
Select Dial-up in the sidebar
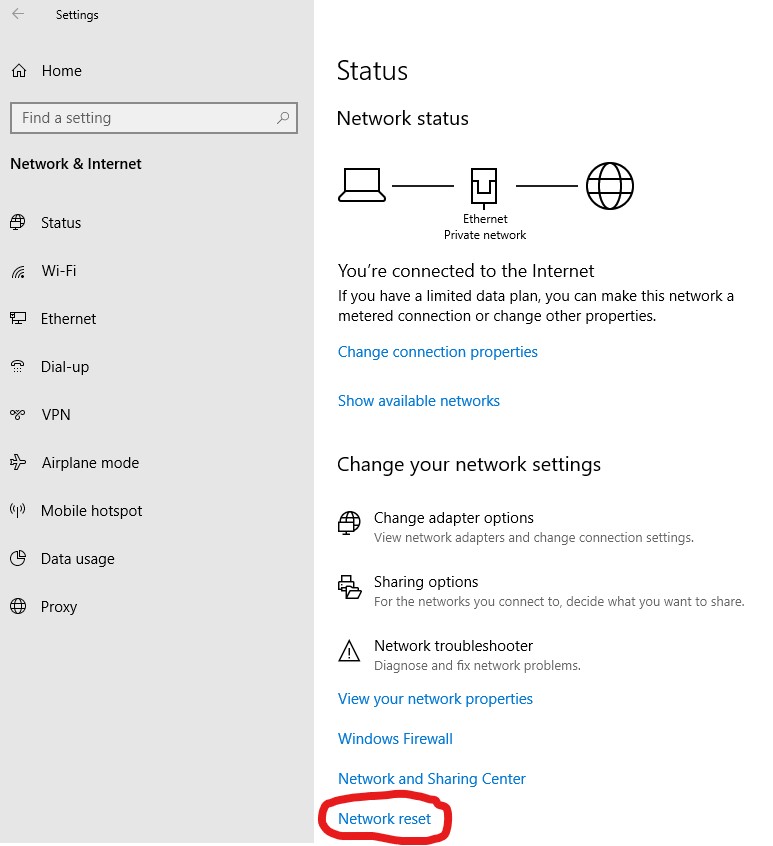pos(65,367)
